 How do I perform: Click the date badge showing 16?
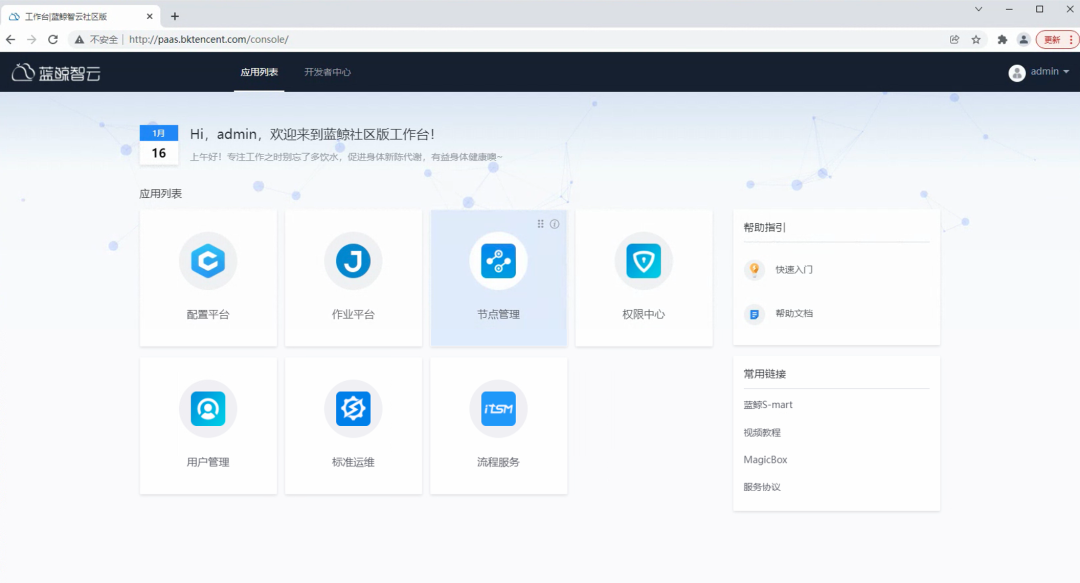pos(159,145)
